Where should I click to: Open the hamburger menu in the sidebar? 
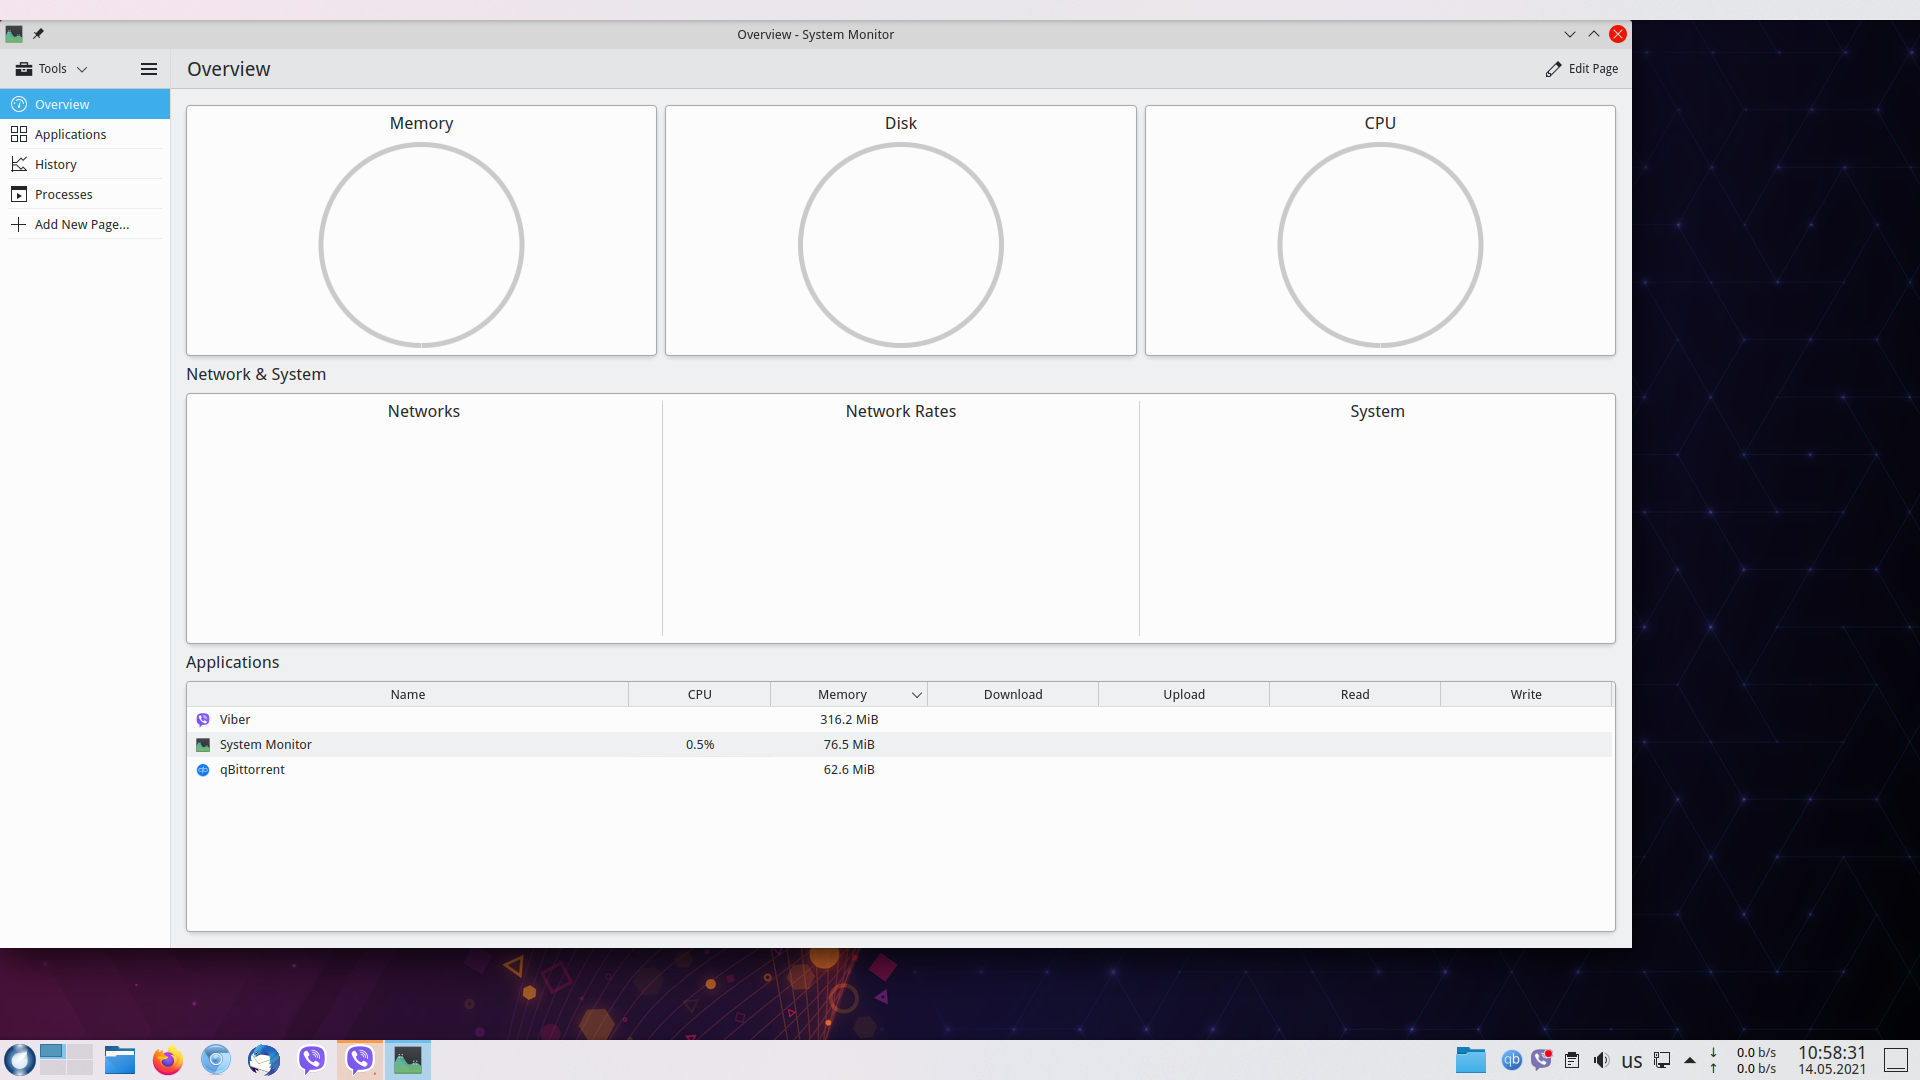[149, 69]
